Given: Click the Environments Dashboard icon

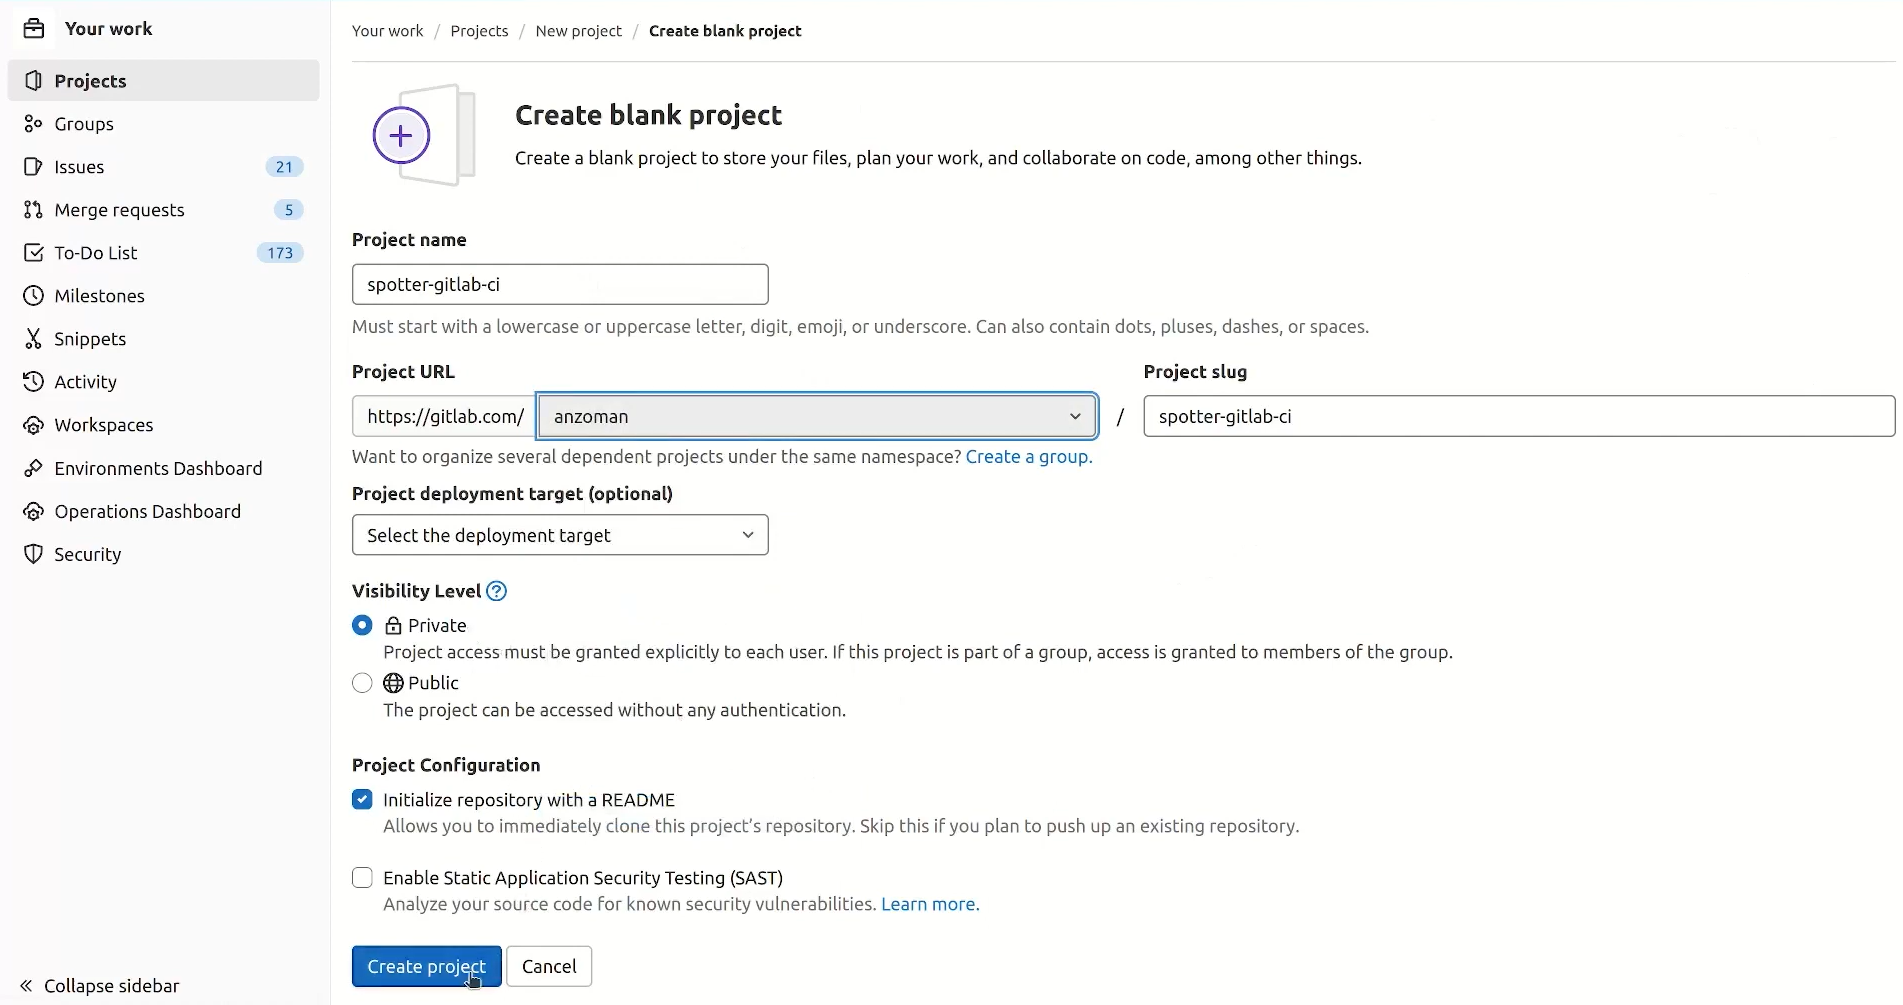Looking at the screenshot, I should [33, 468].
